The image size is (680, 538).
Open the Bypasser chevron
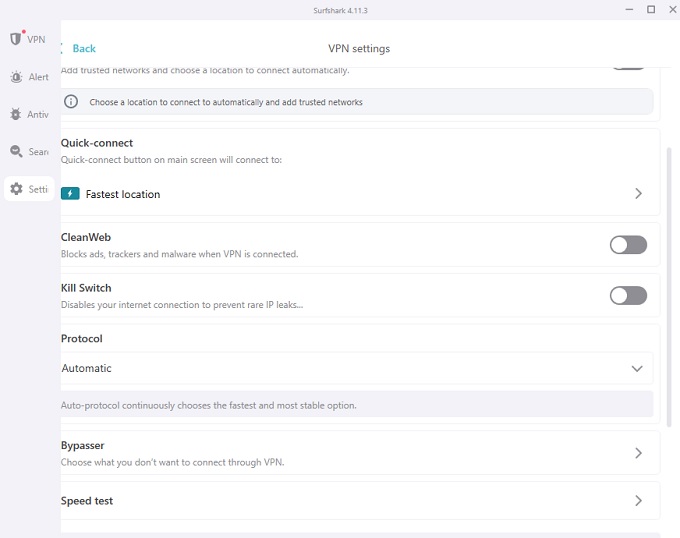tap(638, 453)
